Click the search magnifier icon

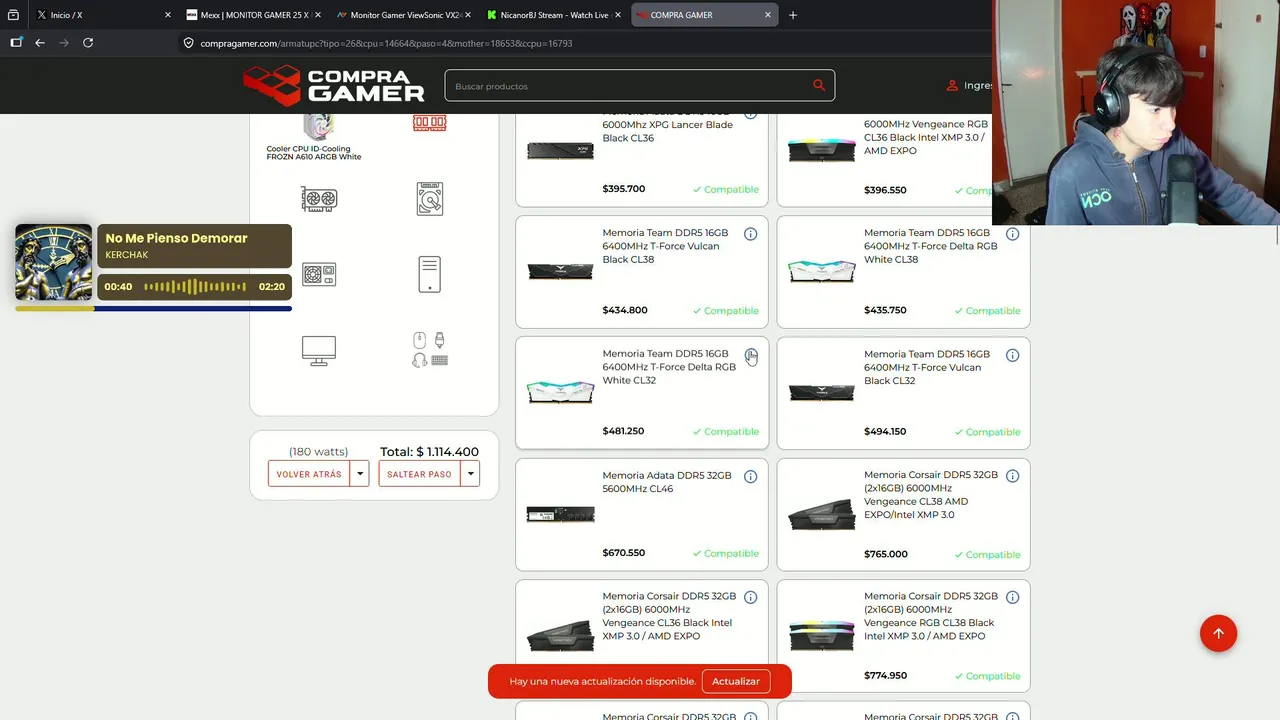(819, 85)
